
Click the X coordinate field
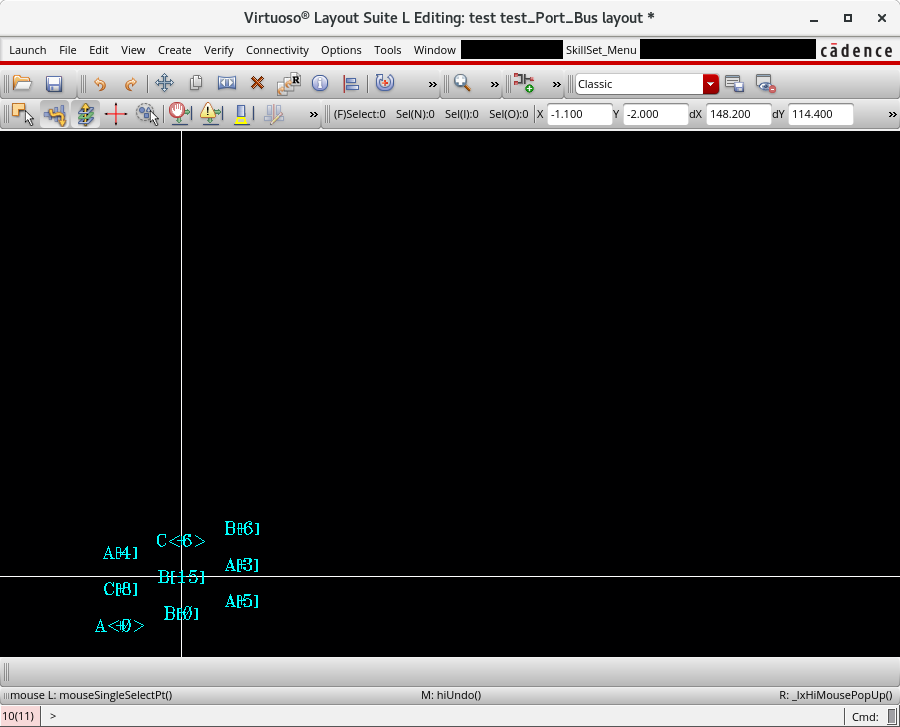pos(580,114)
